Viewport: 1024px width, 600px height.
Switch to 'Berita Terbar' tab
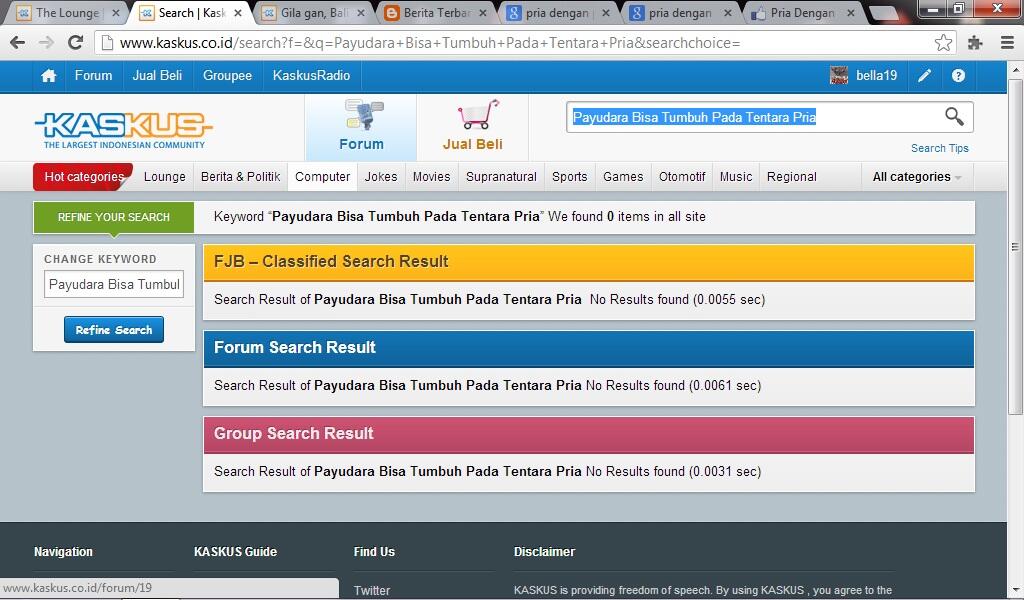[436, 13]
